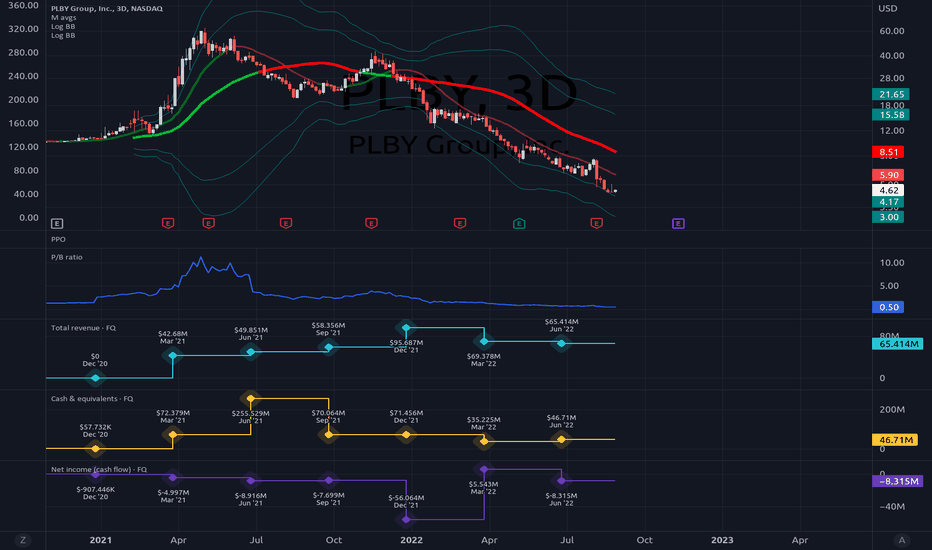Click the Mar '21 revenue $42.68M point
932x550 pixels.
173,356
